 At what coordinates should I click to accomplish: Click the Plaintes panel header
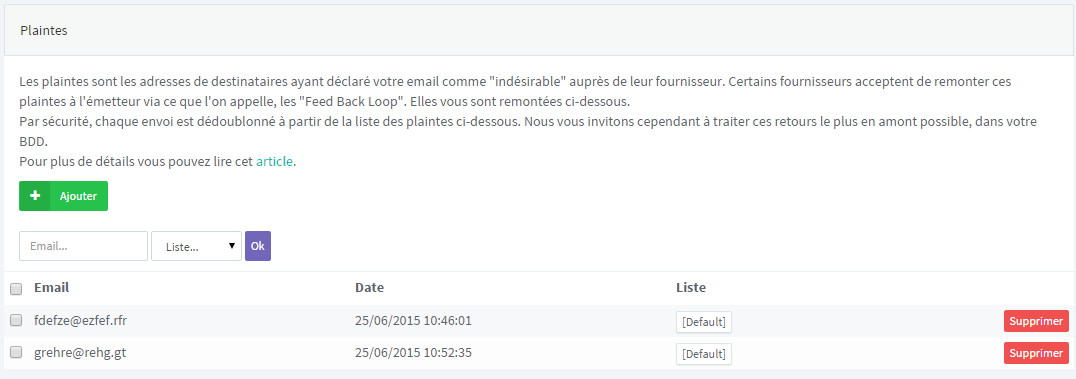tap(538, 30)
